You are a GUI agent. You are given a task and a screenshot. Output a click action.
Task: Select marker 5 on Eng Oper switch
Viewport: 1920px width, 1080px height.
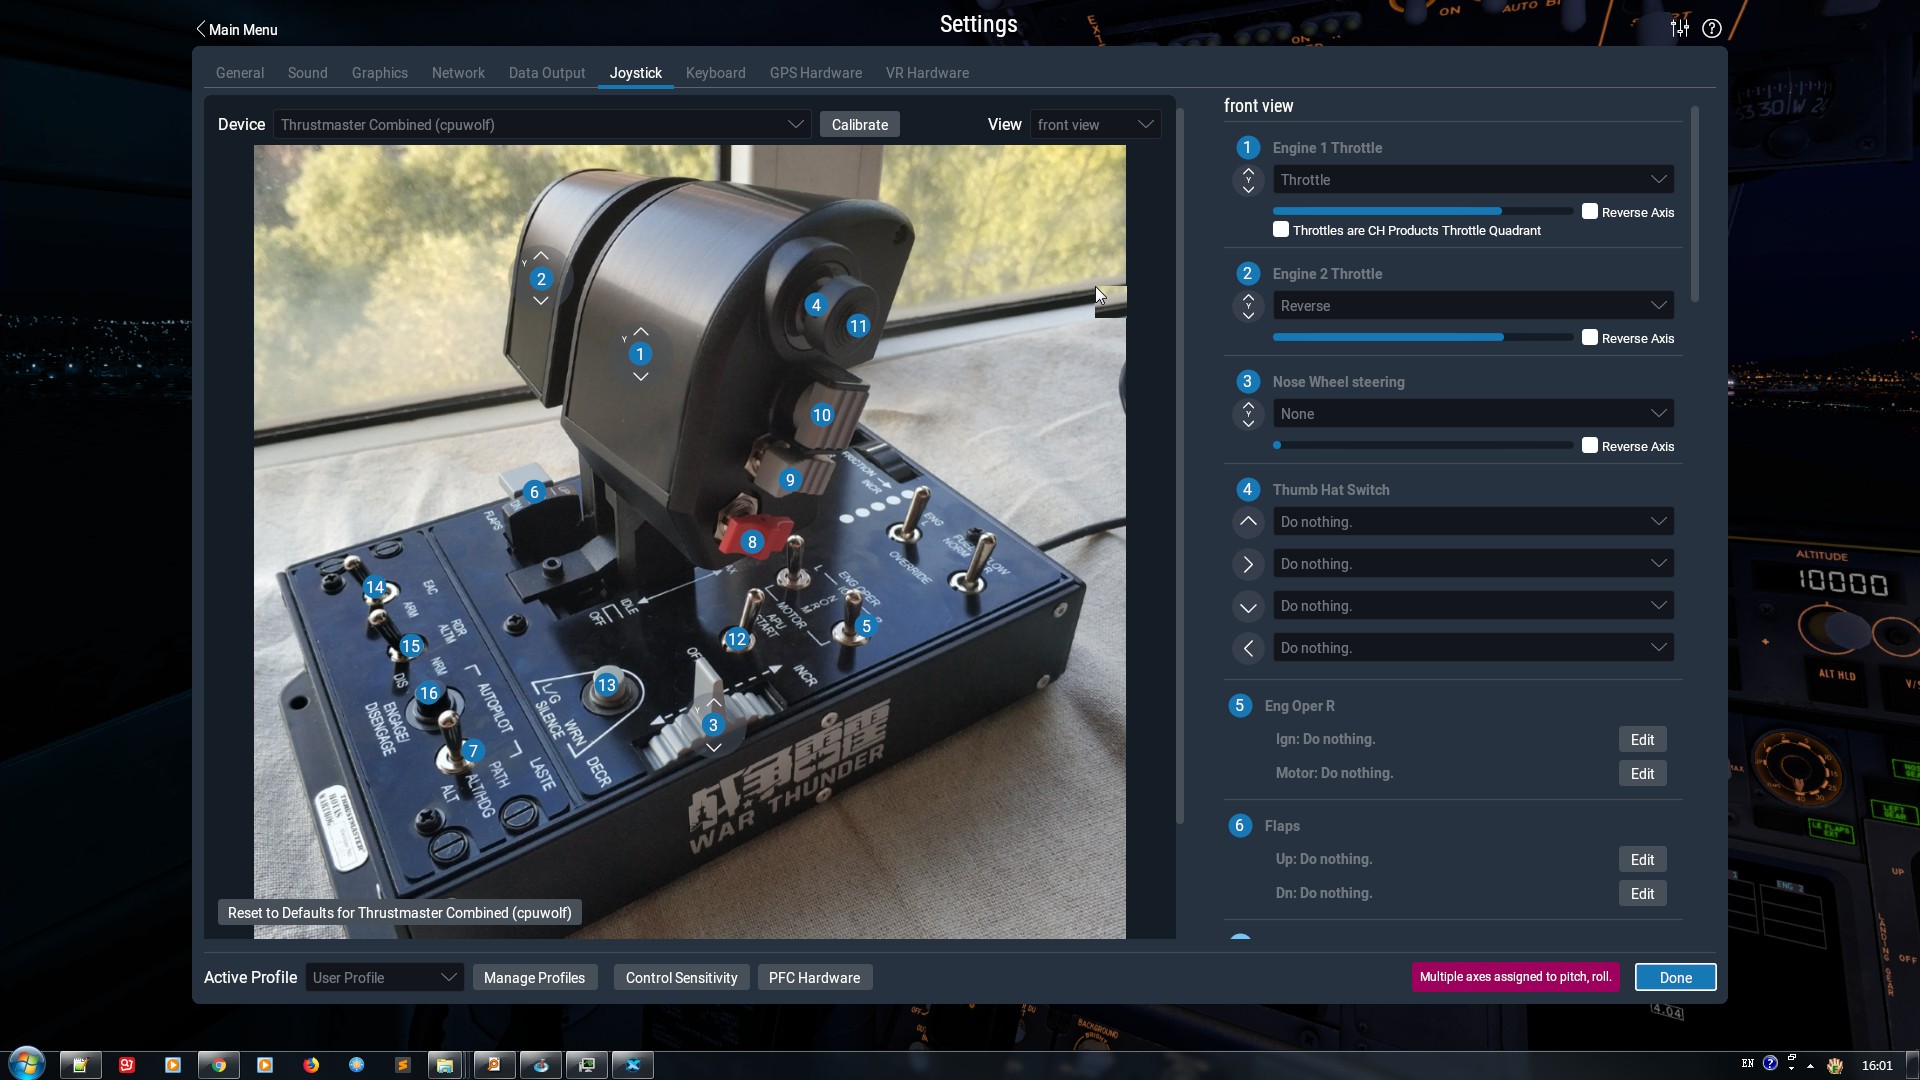coord(866,626)
